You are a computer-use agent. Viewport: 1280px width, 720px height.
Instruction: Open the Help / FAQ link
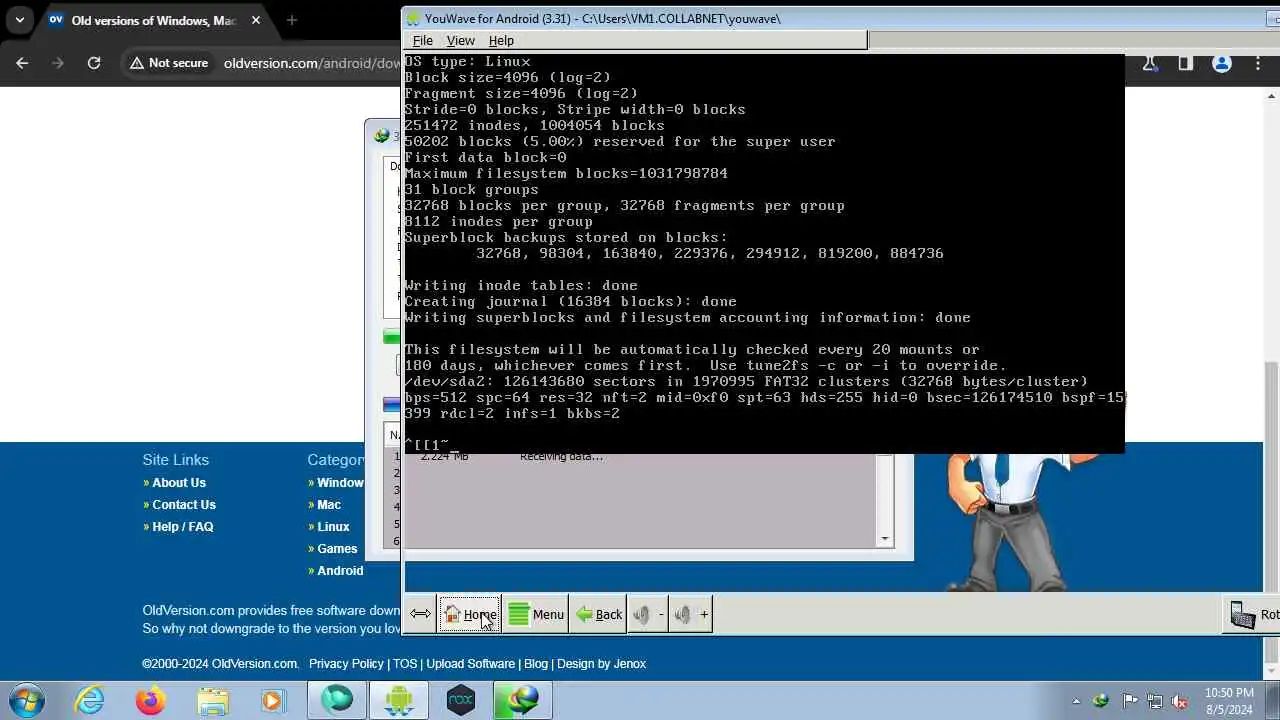183,527
